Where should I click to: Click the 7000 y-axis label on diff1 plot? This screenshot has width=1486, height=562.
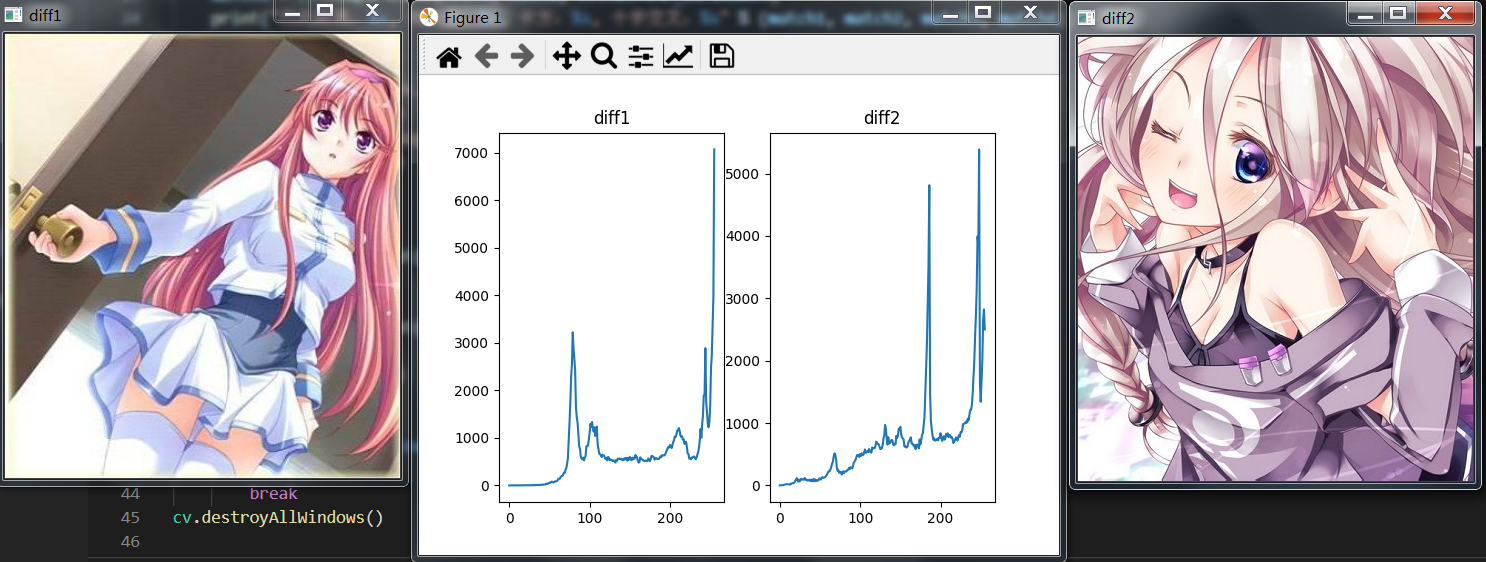[473, 153]
